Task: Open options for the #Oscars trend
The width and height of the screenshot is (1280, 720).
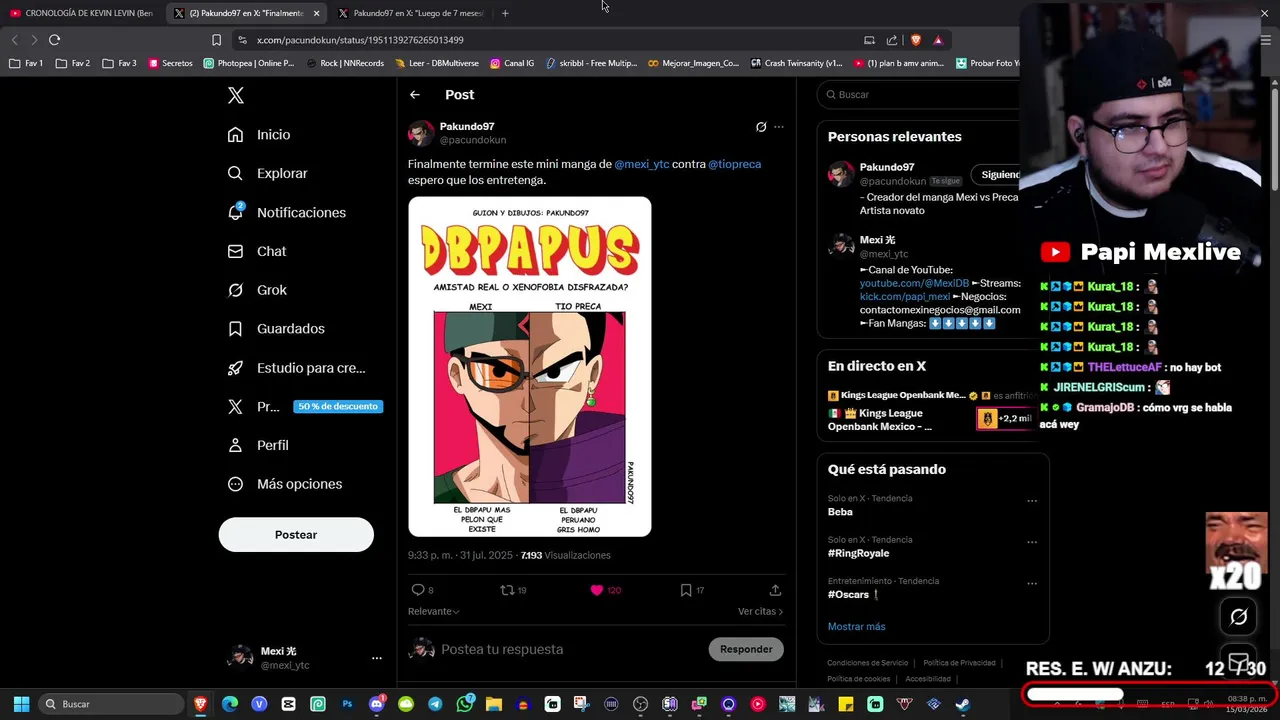Action: (x=1032, y=583)
